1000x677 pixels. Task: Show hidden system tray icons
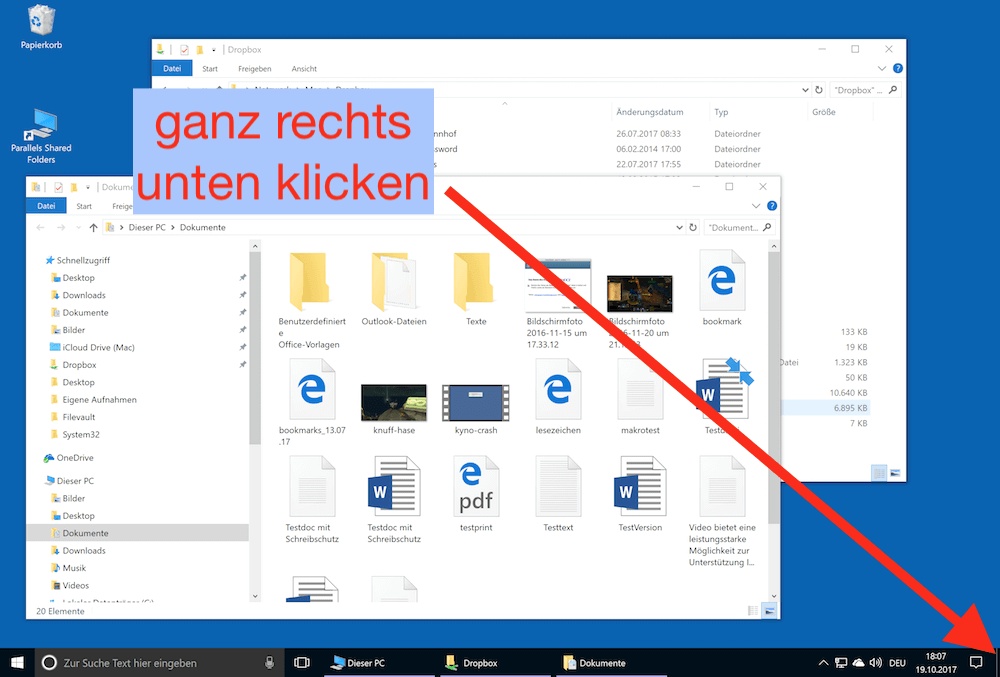tap(823, 662)
